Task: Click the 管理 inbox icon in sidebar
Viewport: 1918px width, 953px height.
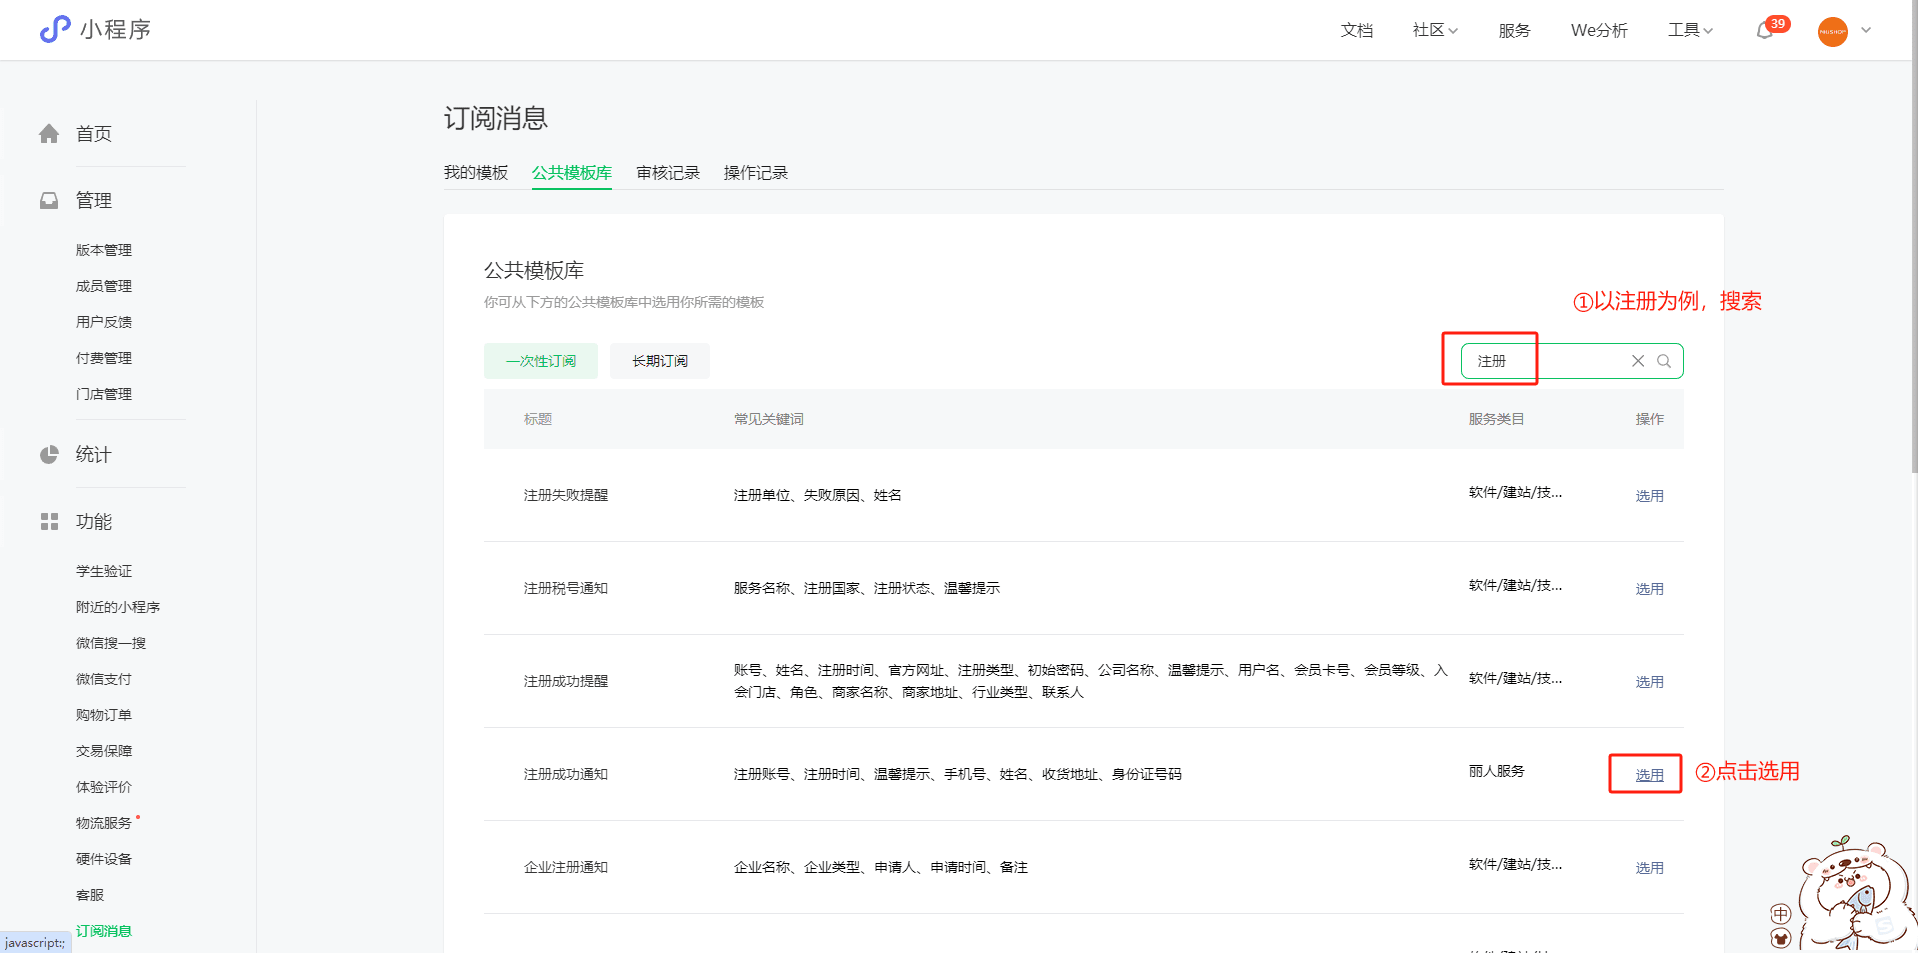Action: [x=49, y=201]
